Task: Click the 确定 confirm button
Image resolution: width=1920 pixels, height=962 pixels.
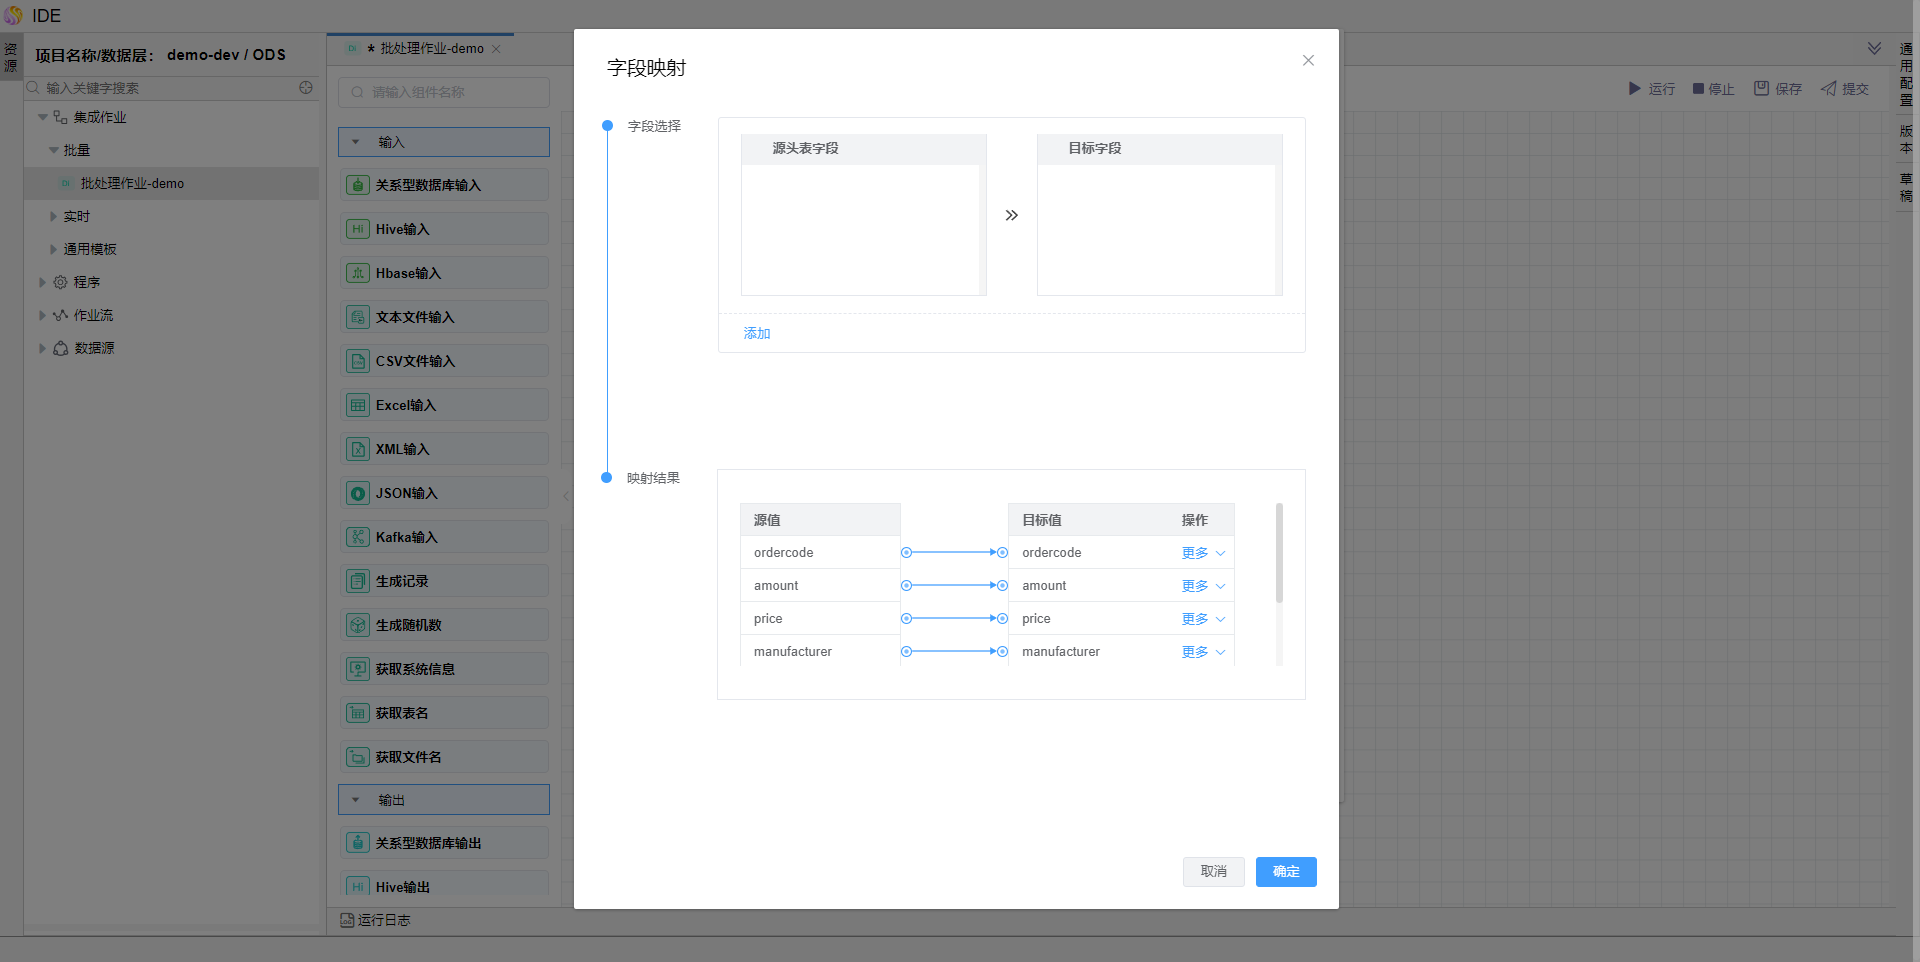Action: click(x=1286, y=872)
